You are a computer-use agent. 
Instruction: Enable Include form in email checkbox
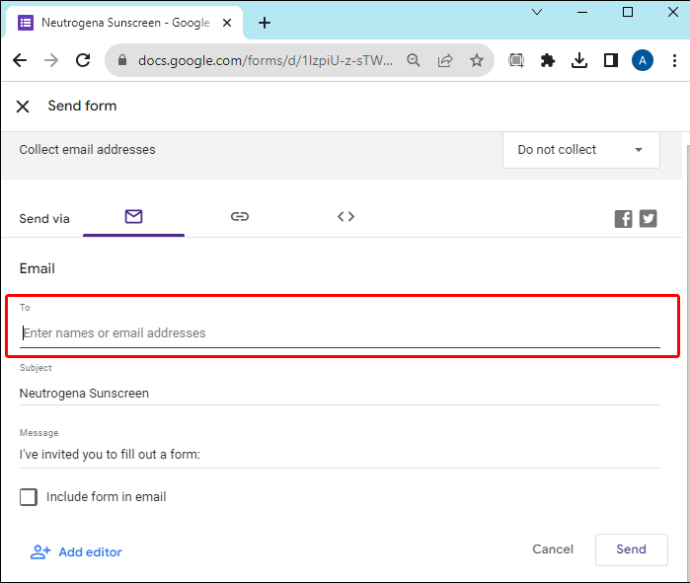point(29,497)
